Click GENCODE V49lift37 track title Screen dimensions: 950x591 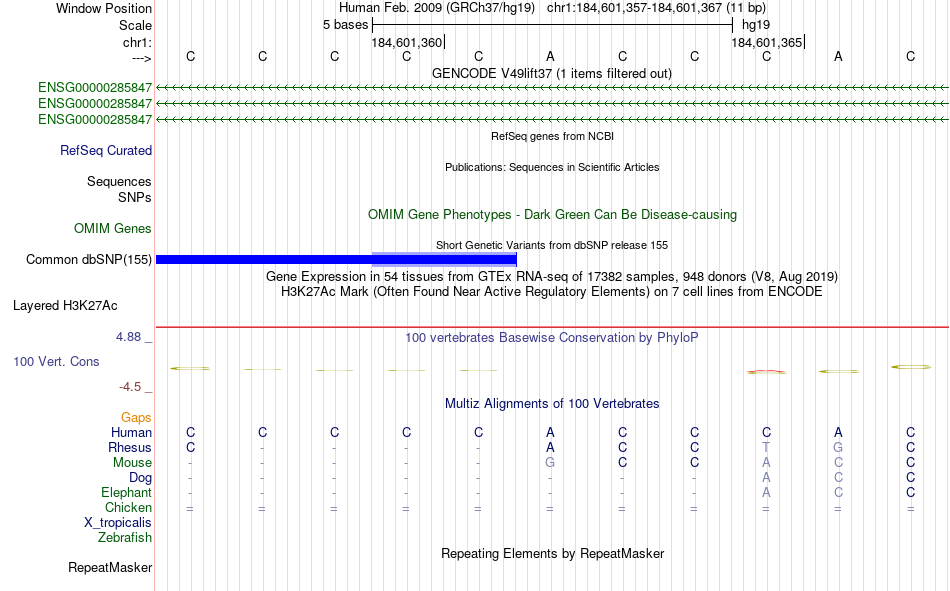(x=552, y=73)
